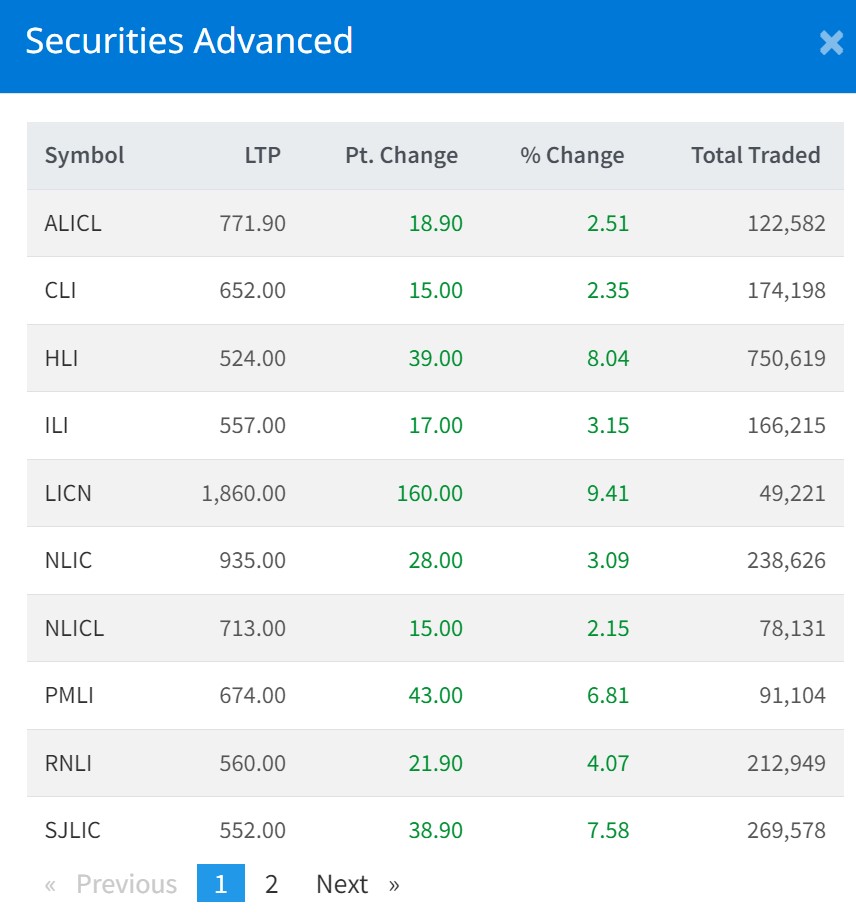Image resolution: width=856 pixels, height=923 pixels.
Task: Open the LICN security row
Action: tap(68, 493)
